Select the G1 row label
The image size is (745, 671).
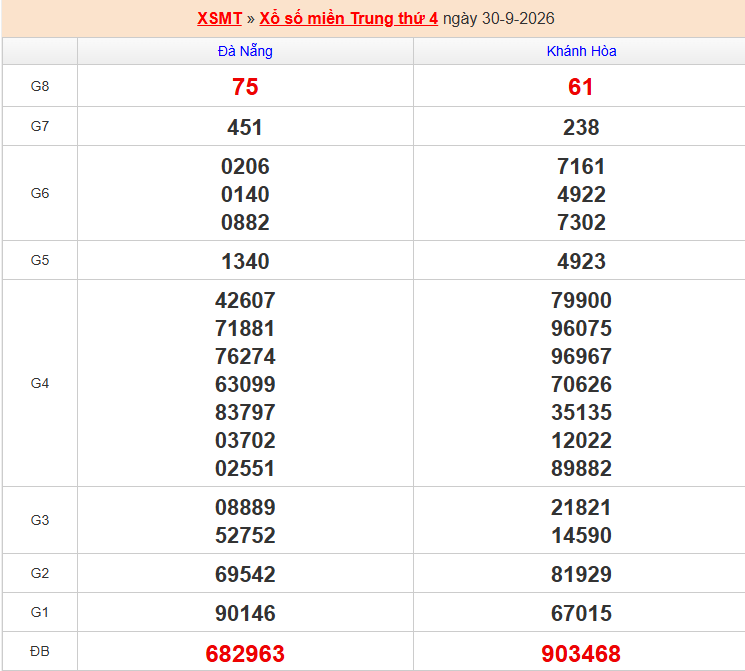tap(40, 612)
